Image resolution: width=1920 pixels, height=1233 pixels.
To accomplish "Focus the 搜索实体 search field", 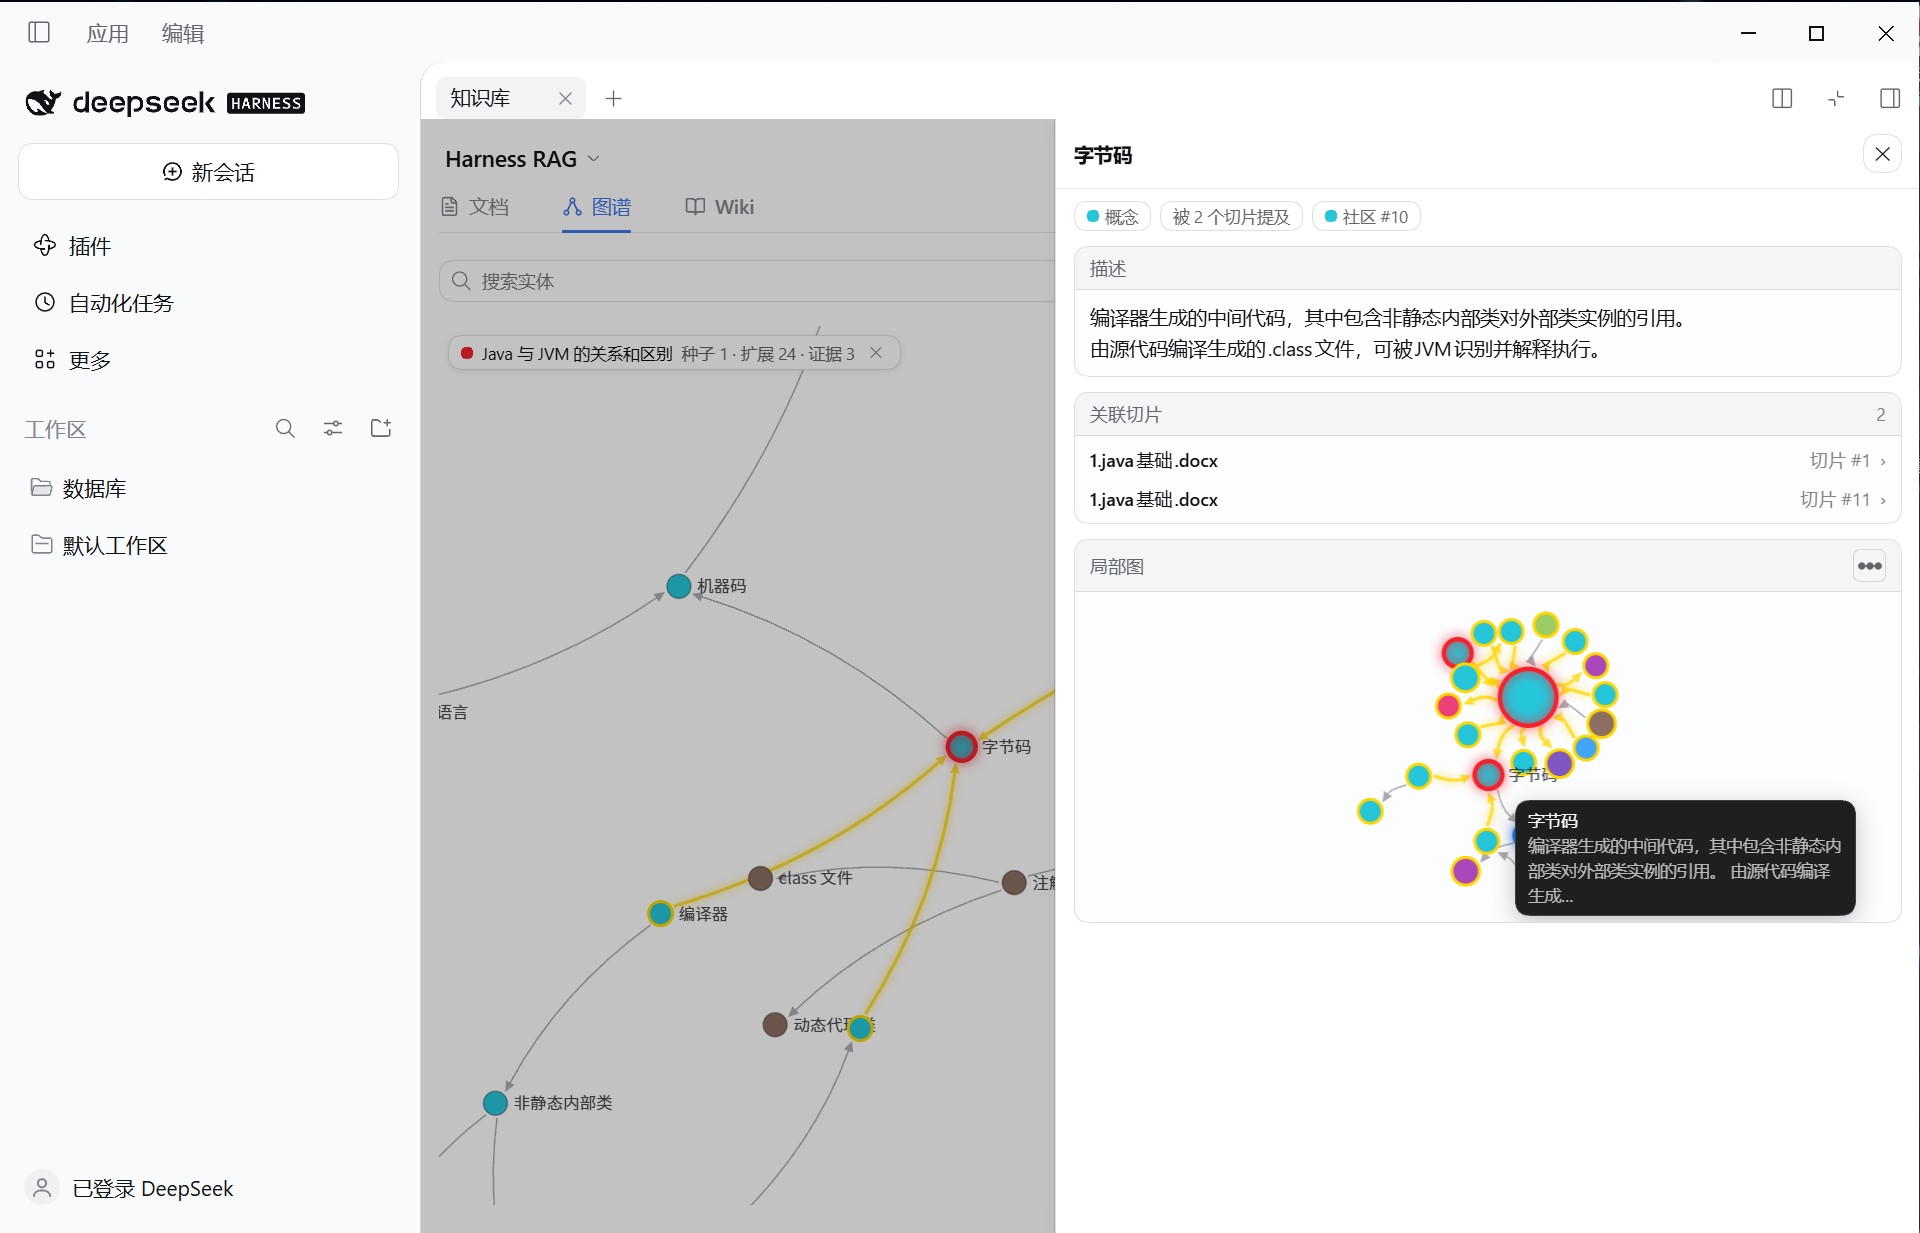I will 747,281.
